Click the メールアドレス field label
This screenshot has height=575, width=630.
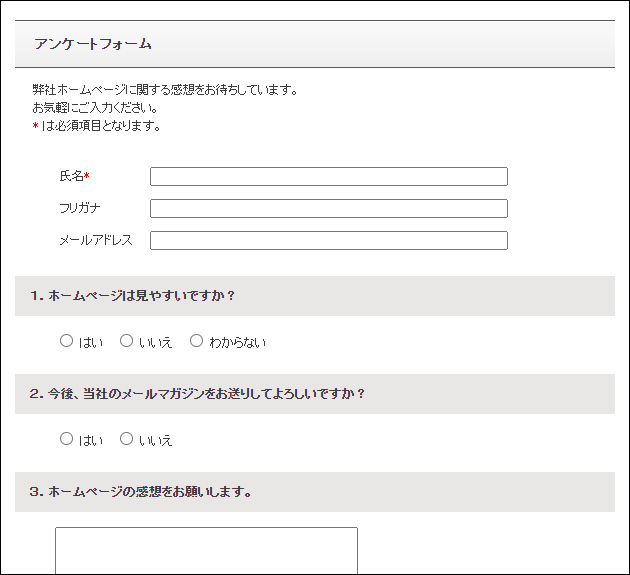tap(96, 241)
